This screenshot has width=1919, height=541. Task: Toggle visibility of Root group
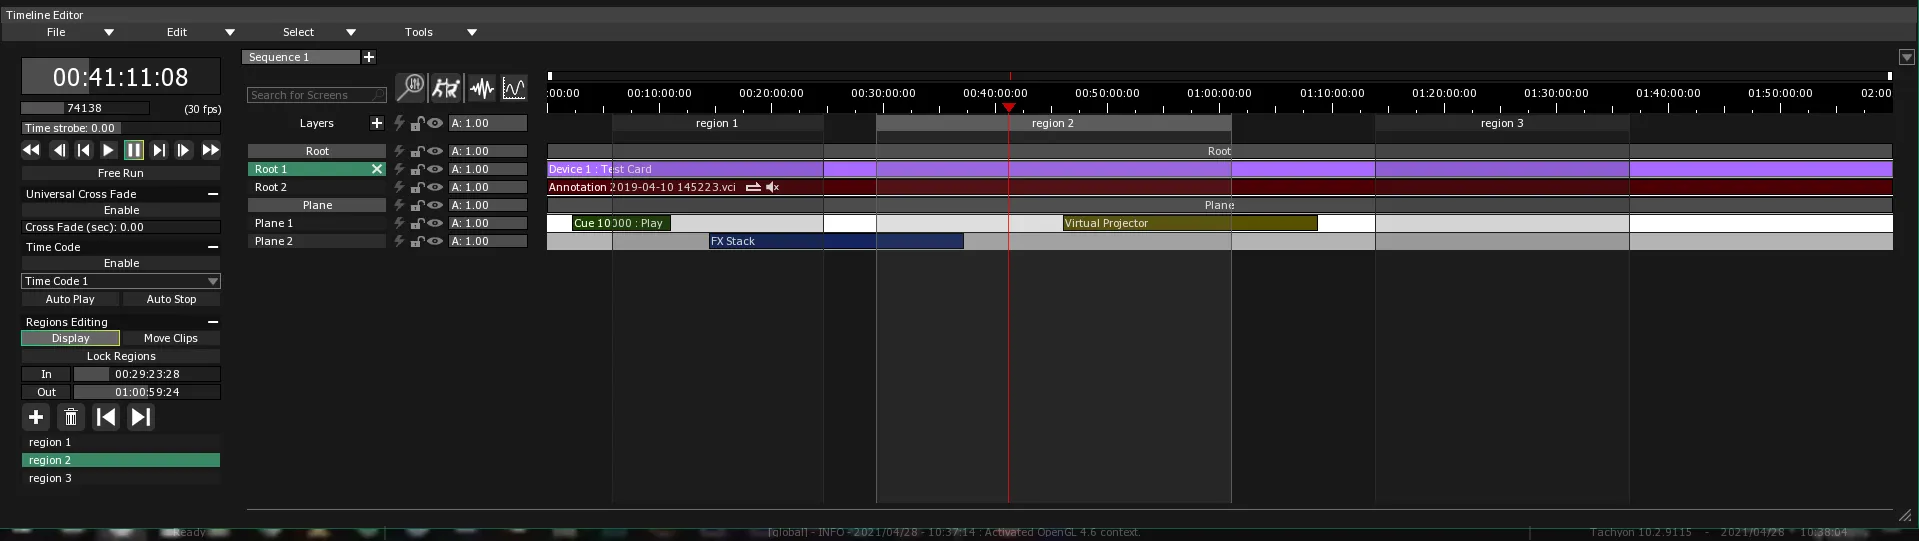pos(435,151)
